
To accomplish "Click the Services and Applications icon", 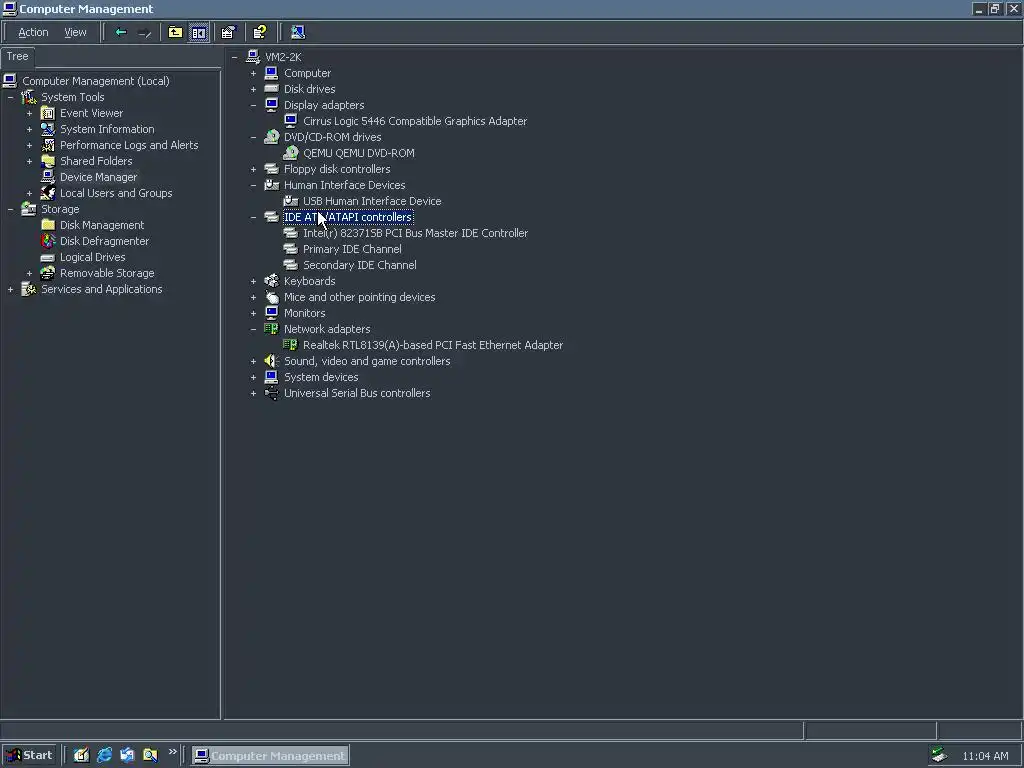I will pyautogui.click(x=29, y=289).
